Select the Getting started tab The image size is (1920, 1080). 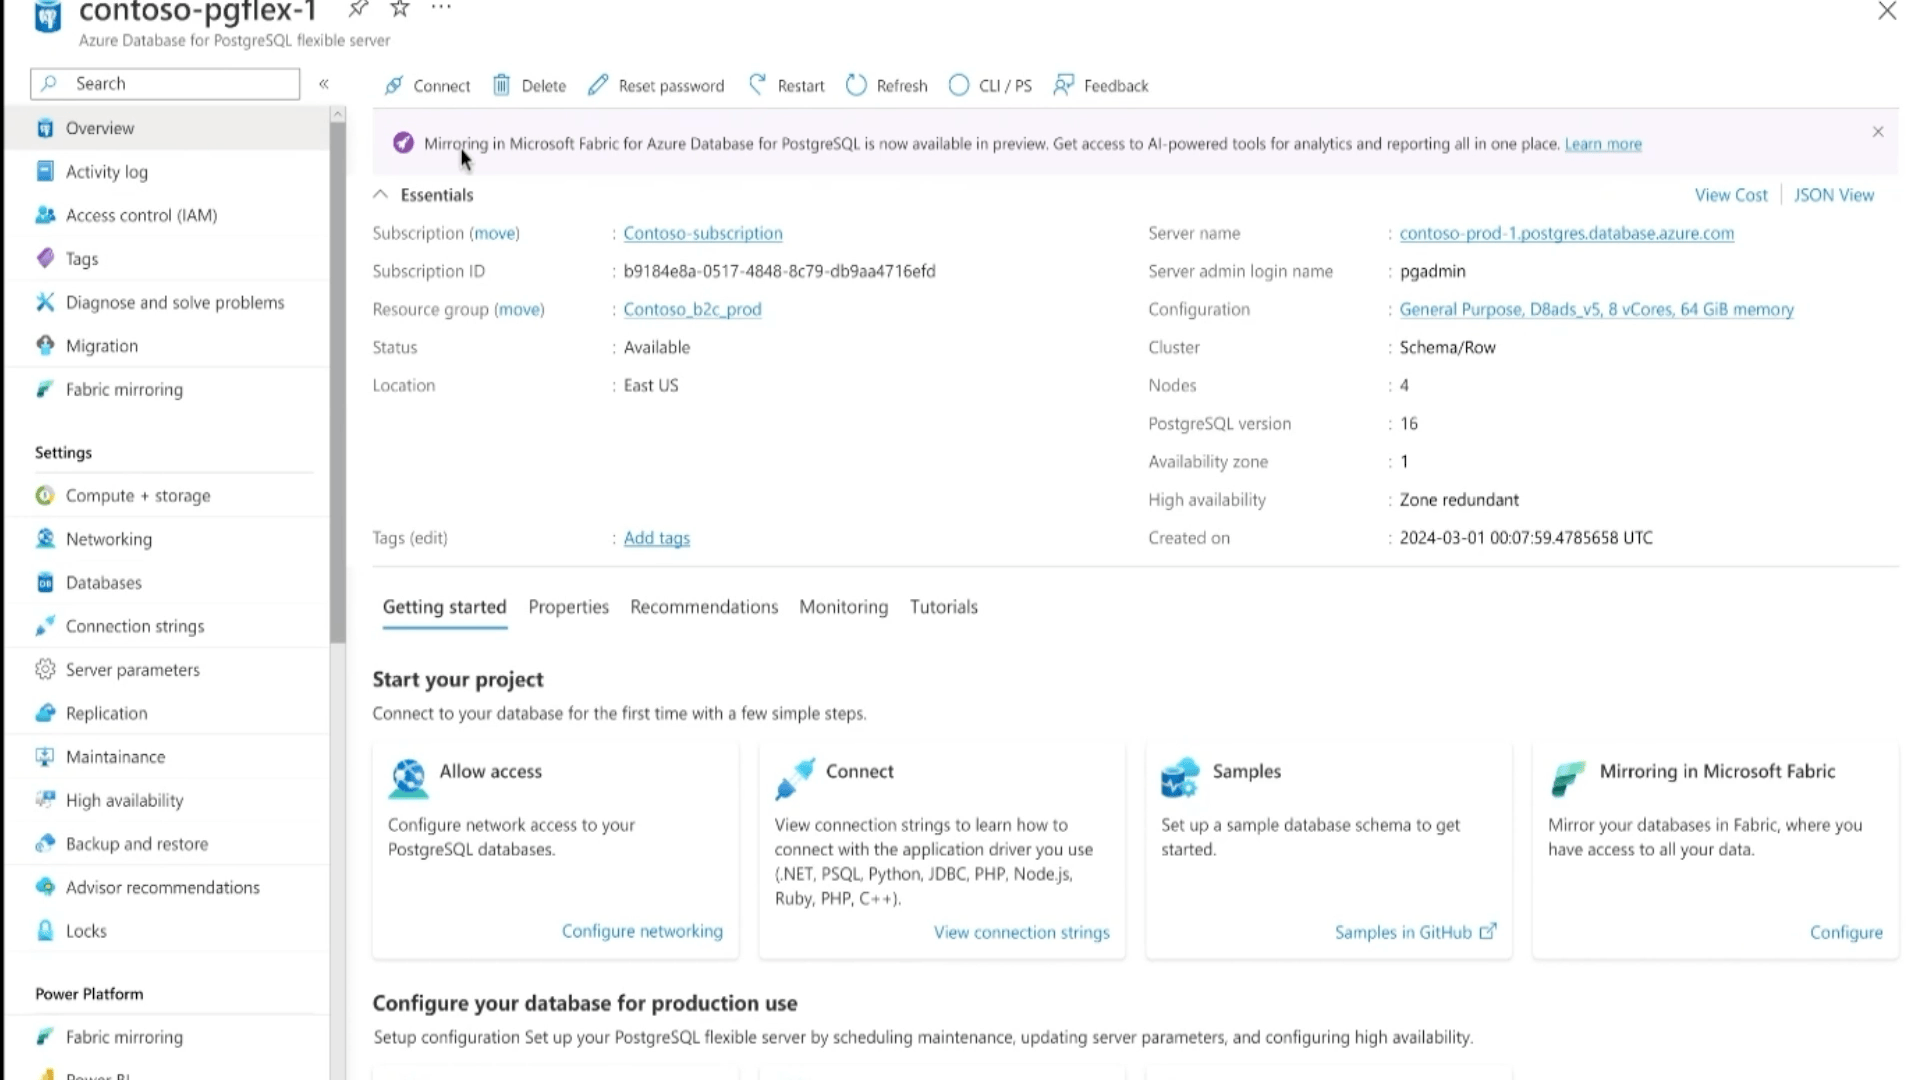click(444, 607)
